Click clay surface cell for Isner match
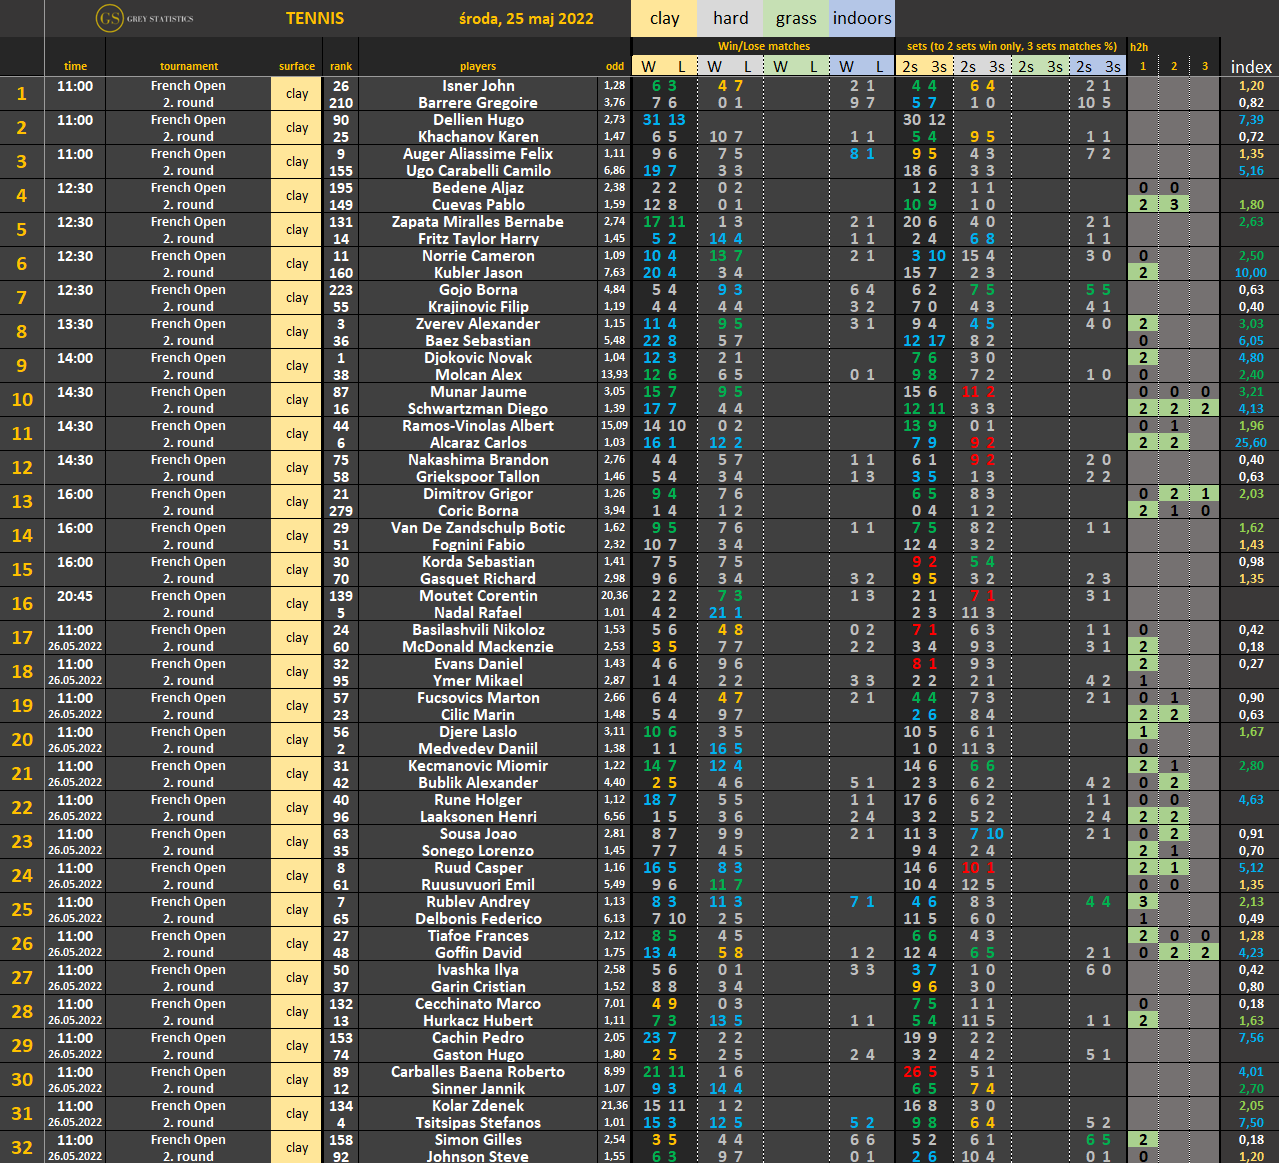1279x1163 pixels. (x=297, y=94)
